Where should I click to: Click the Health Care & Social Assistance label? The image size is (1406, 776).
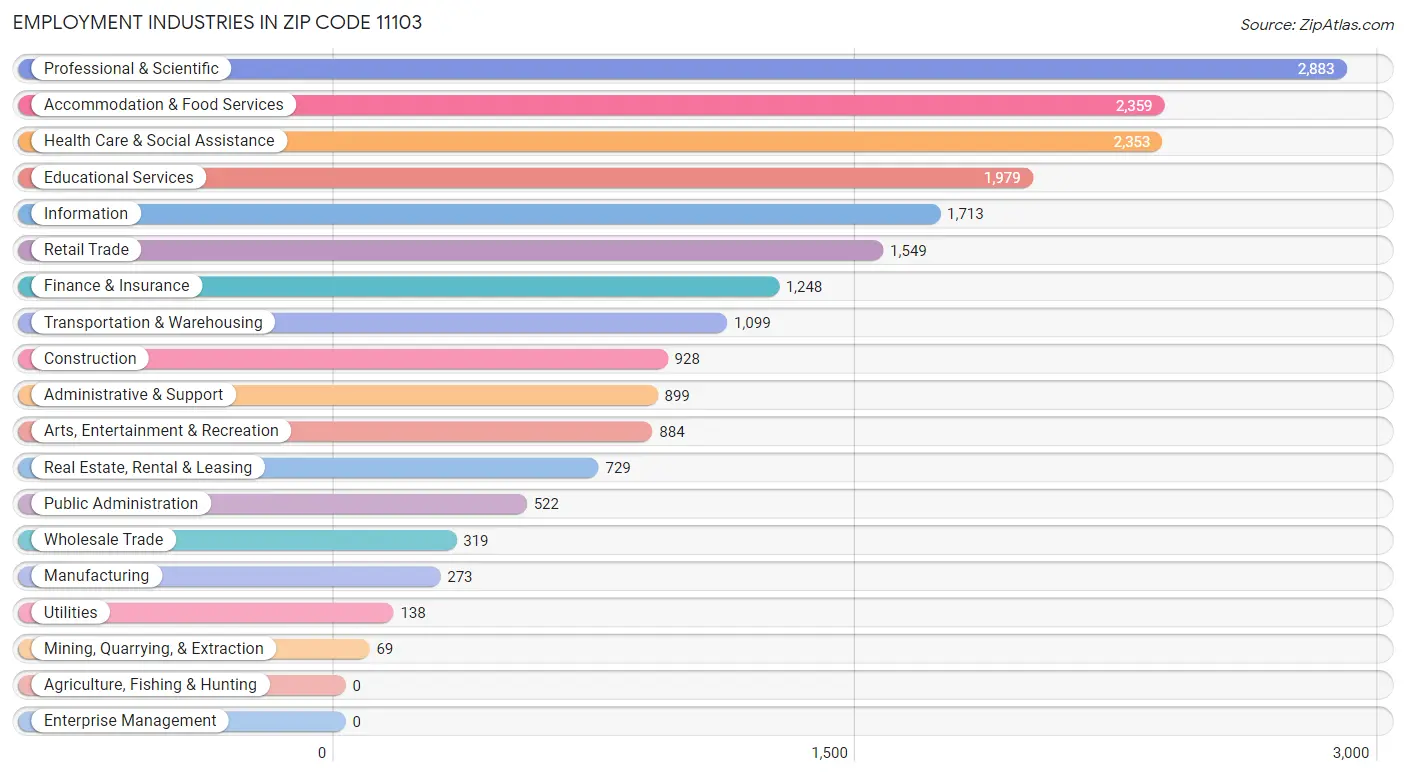[x=159, y=141]
